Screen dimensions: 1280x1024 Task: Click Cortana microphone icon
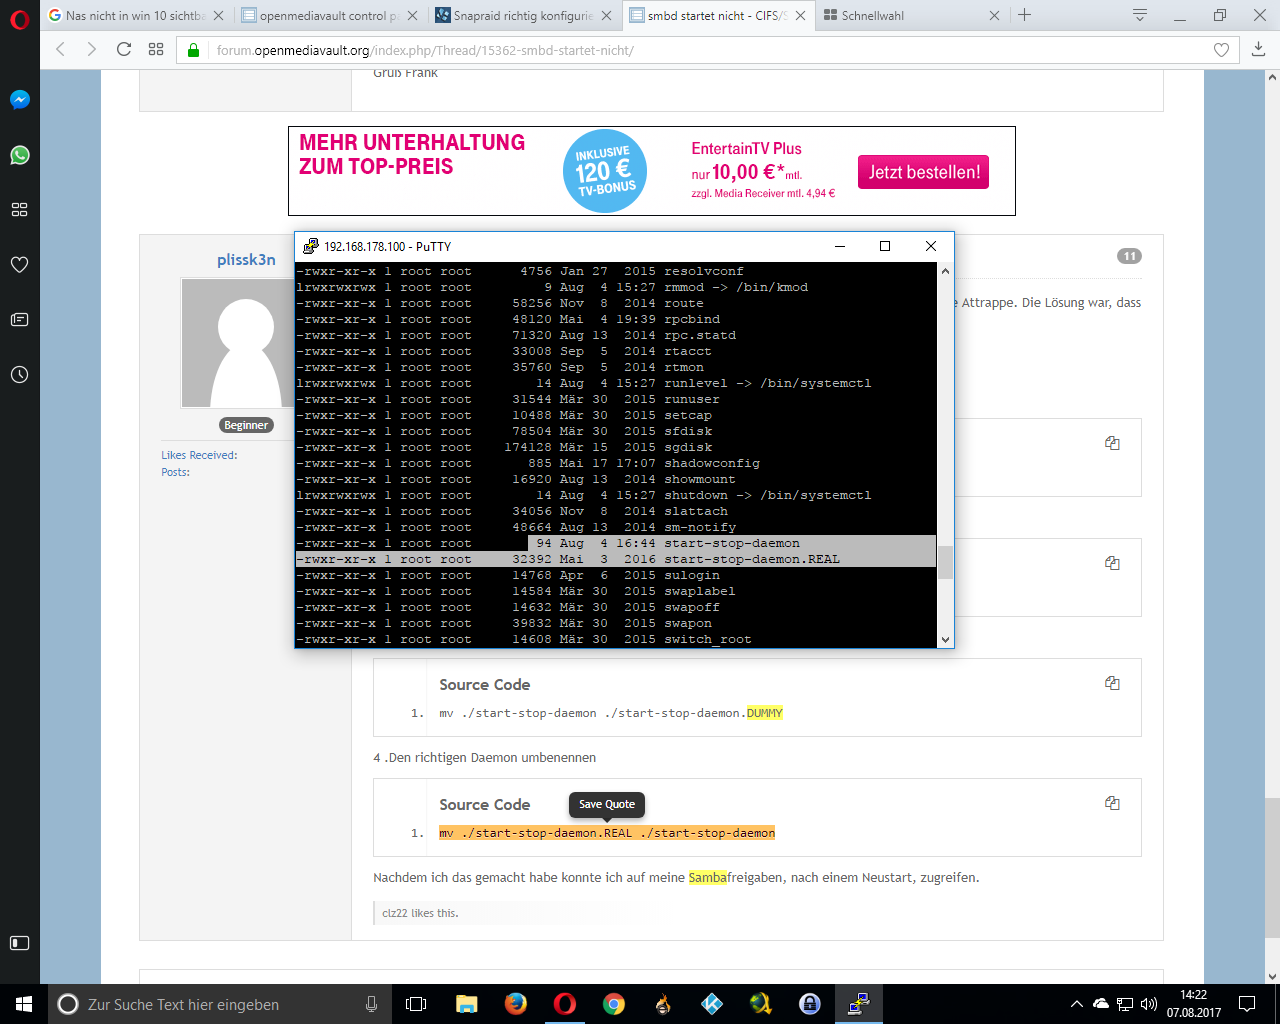(x=371, y=1004)
